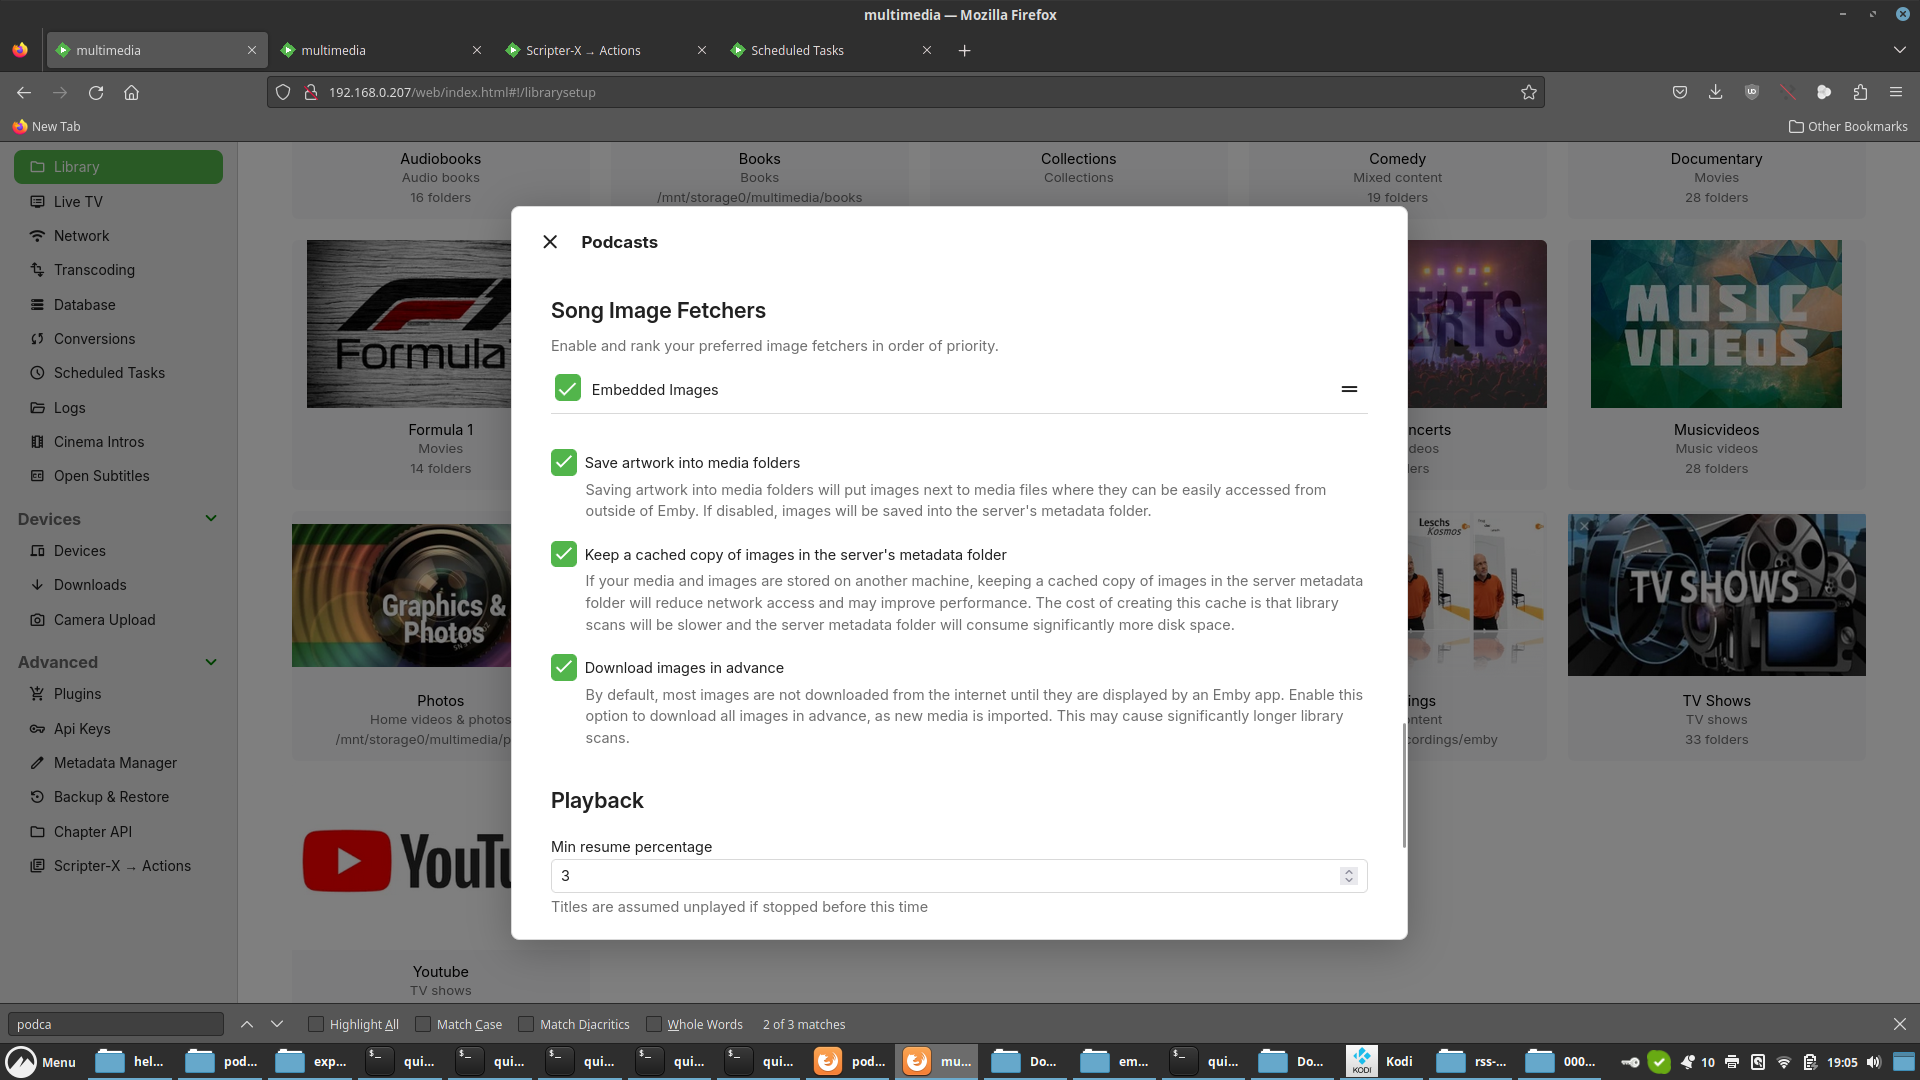The width and height of the screenshot is (1920, 1080).
Task: Switch to the Scripter-X Actions tab
Action: coord(585,50)
